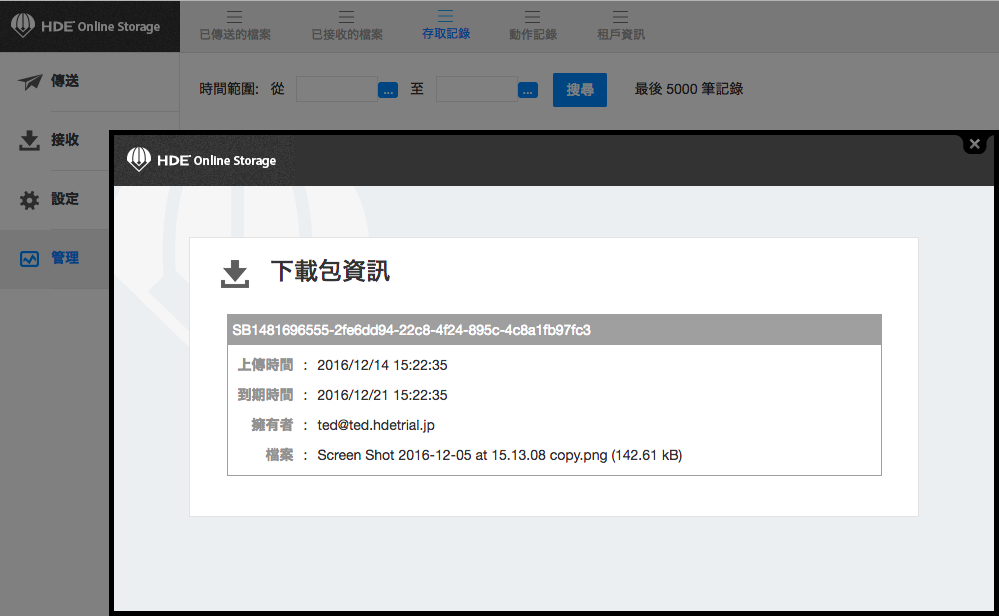Click the hamburger icon above 動作記錄

pyautogui.click(x=533, y=17)
